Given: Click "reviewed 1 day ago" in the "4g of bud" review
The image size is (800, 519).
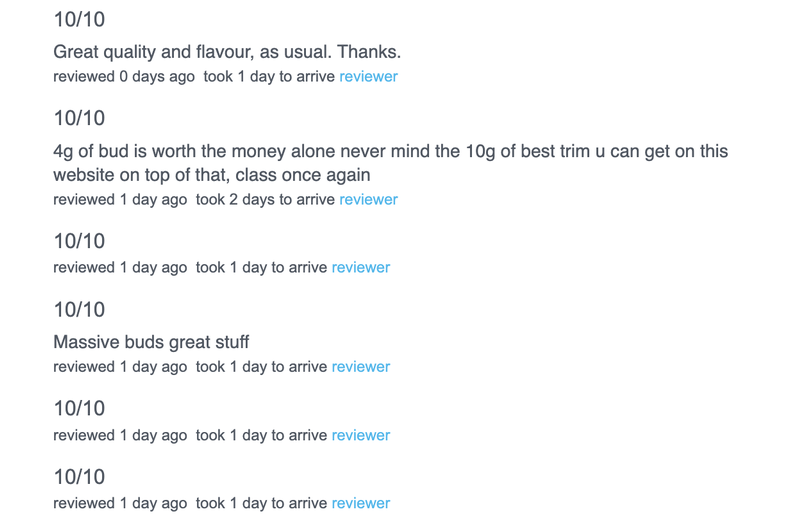Looking at the screenshot, I should click(x=120, y=200).
